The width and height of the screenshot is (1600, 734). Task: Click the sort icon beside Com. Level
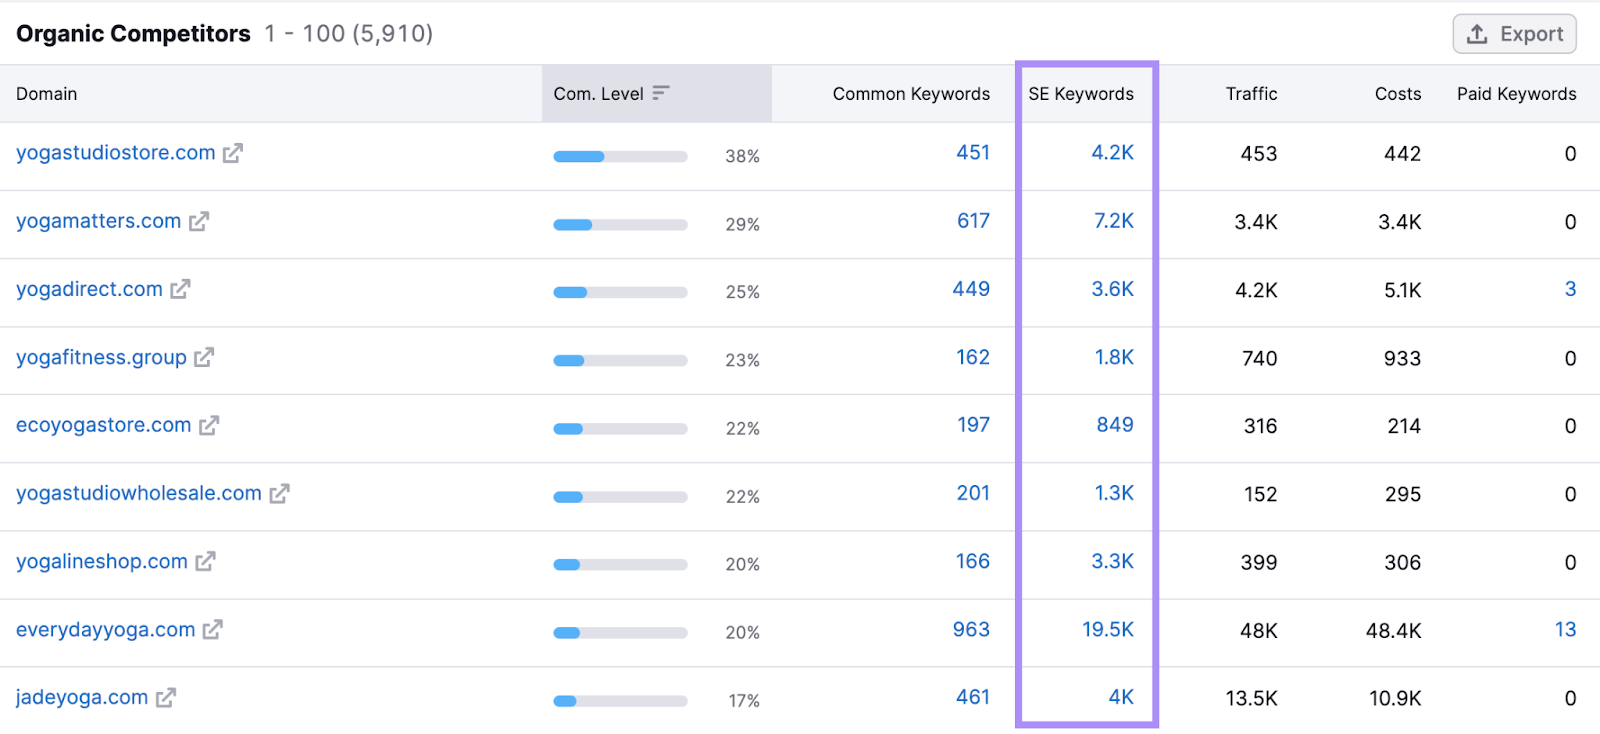661,93
